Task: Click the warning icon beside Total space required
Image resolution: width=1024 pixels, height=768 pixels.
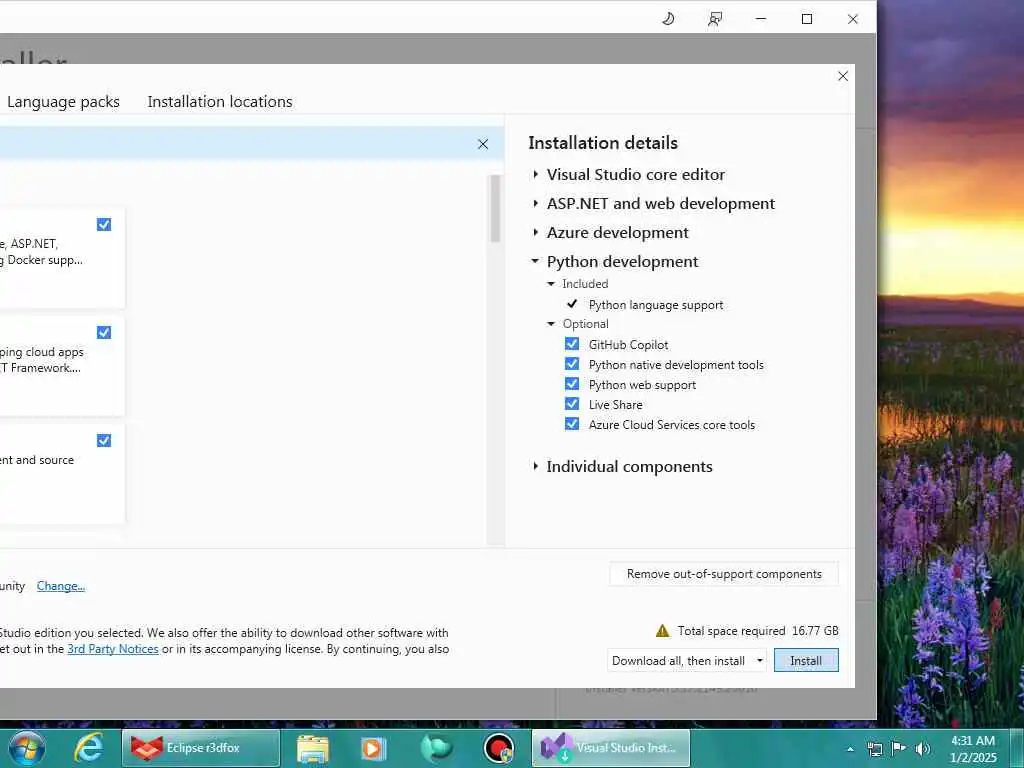Action: 662,631
